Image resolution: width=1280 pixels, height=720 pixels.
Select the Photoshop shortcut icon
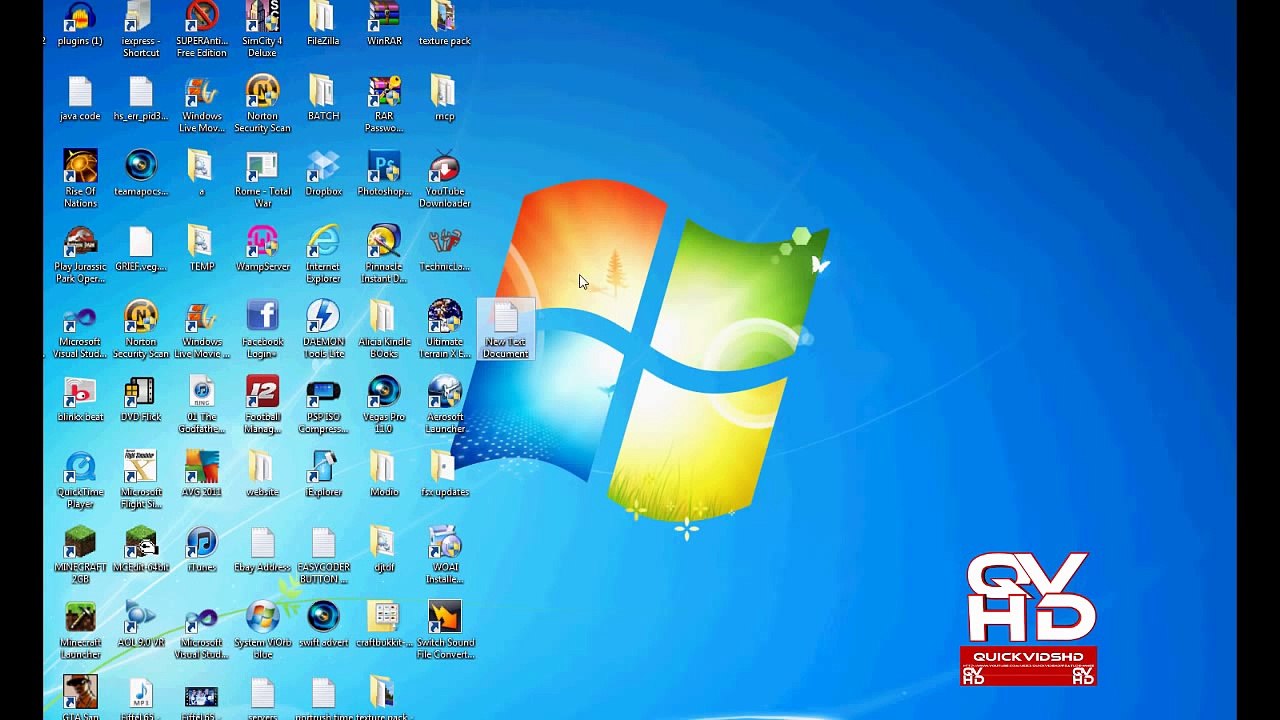[384, 173]
